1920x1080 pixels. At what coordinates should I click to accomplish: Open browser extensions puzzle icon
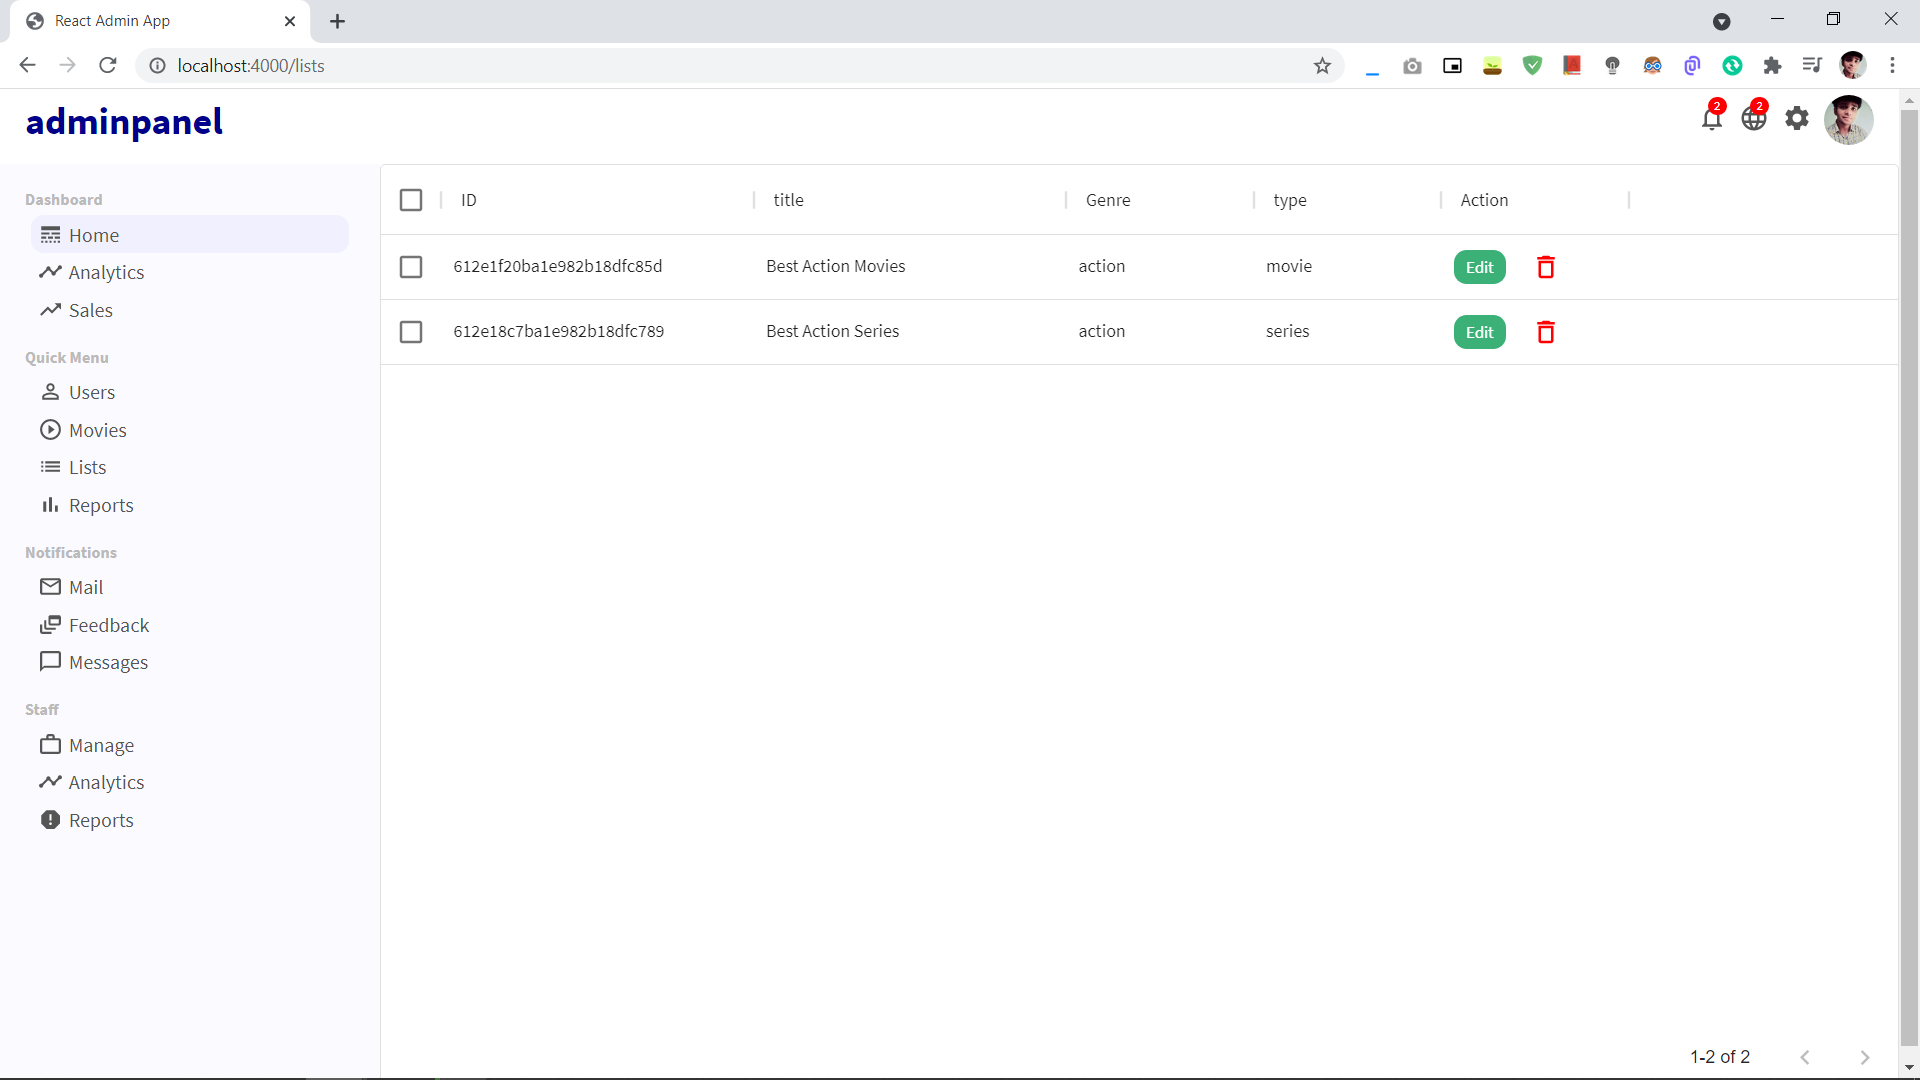(x=1772, y=66)
